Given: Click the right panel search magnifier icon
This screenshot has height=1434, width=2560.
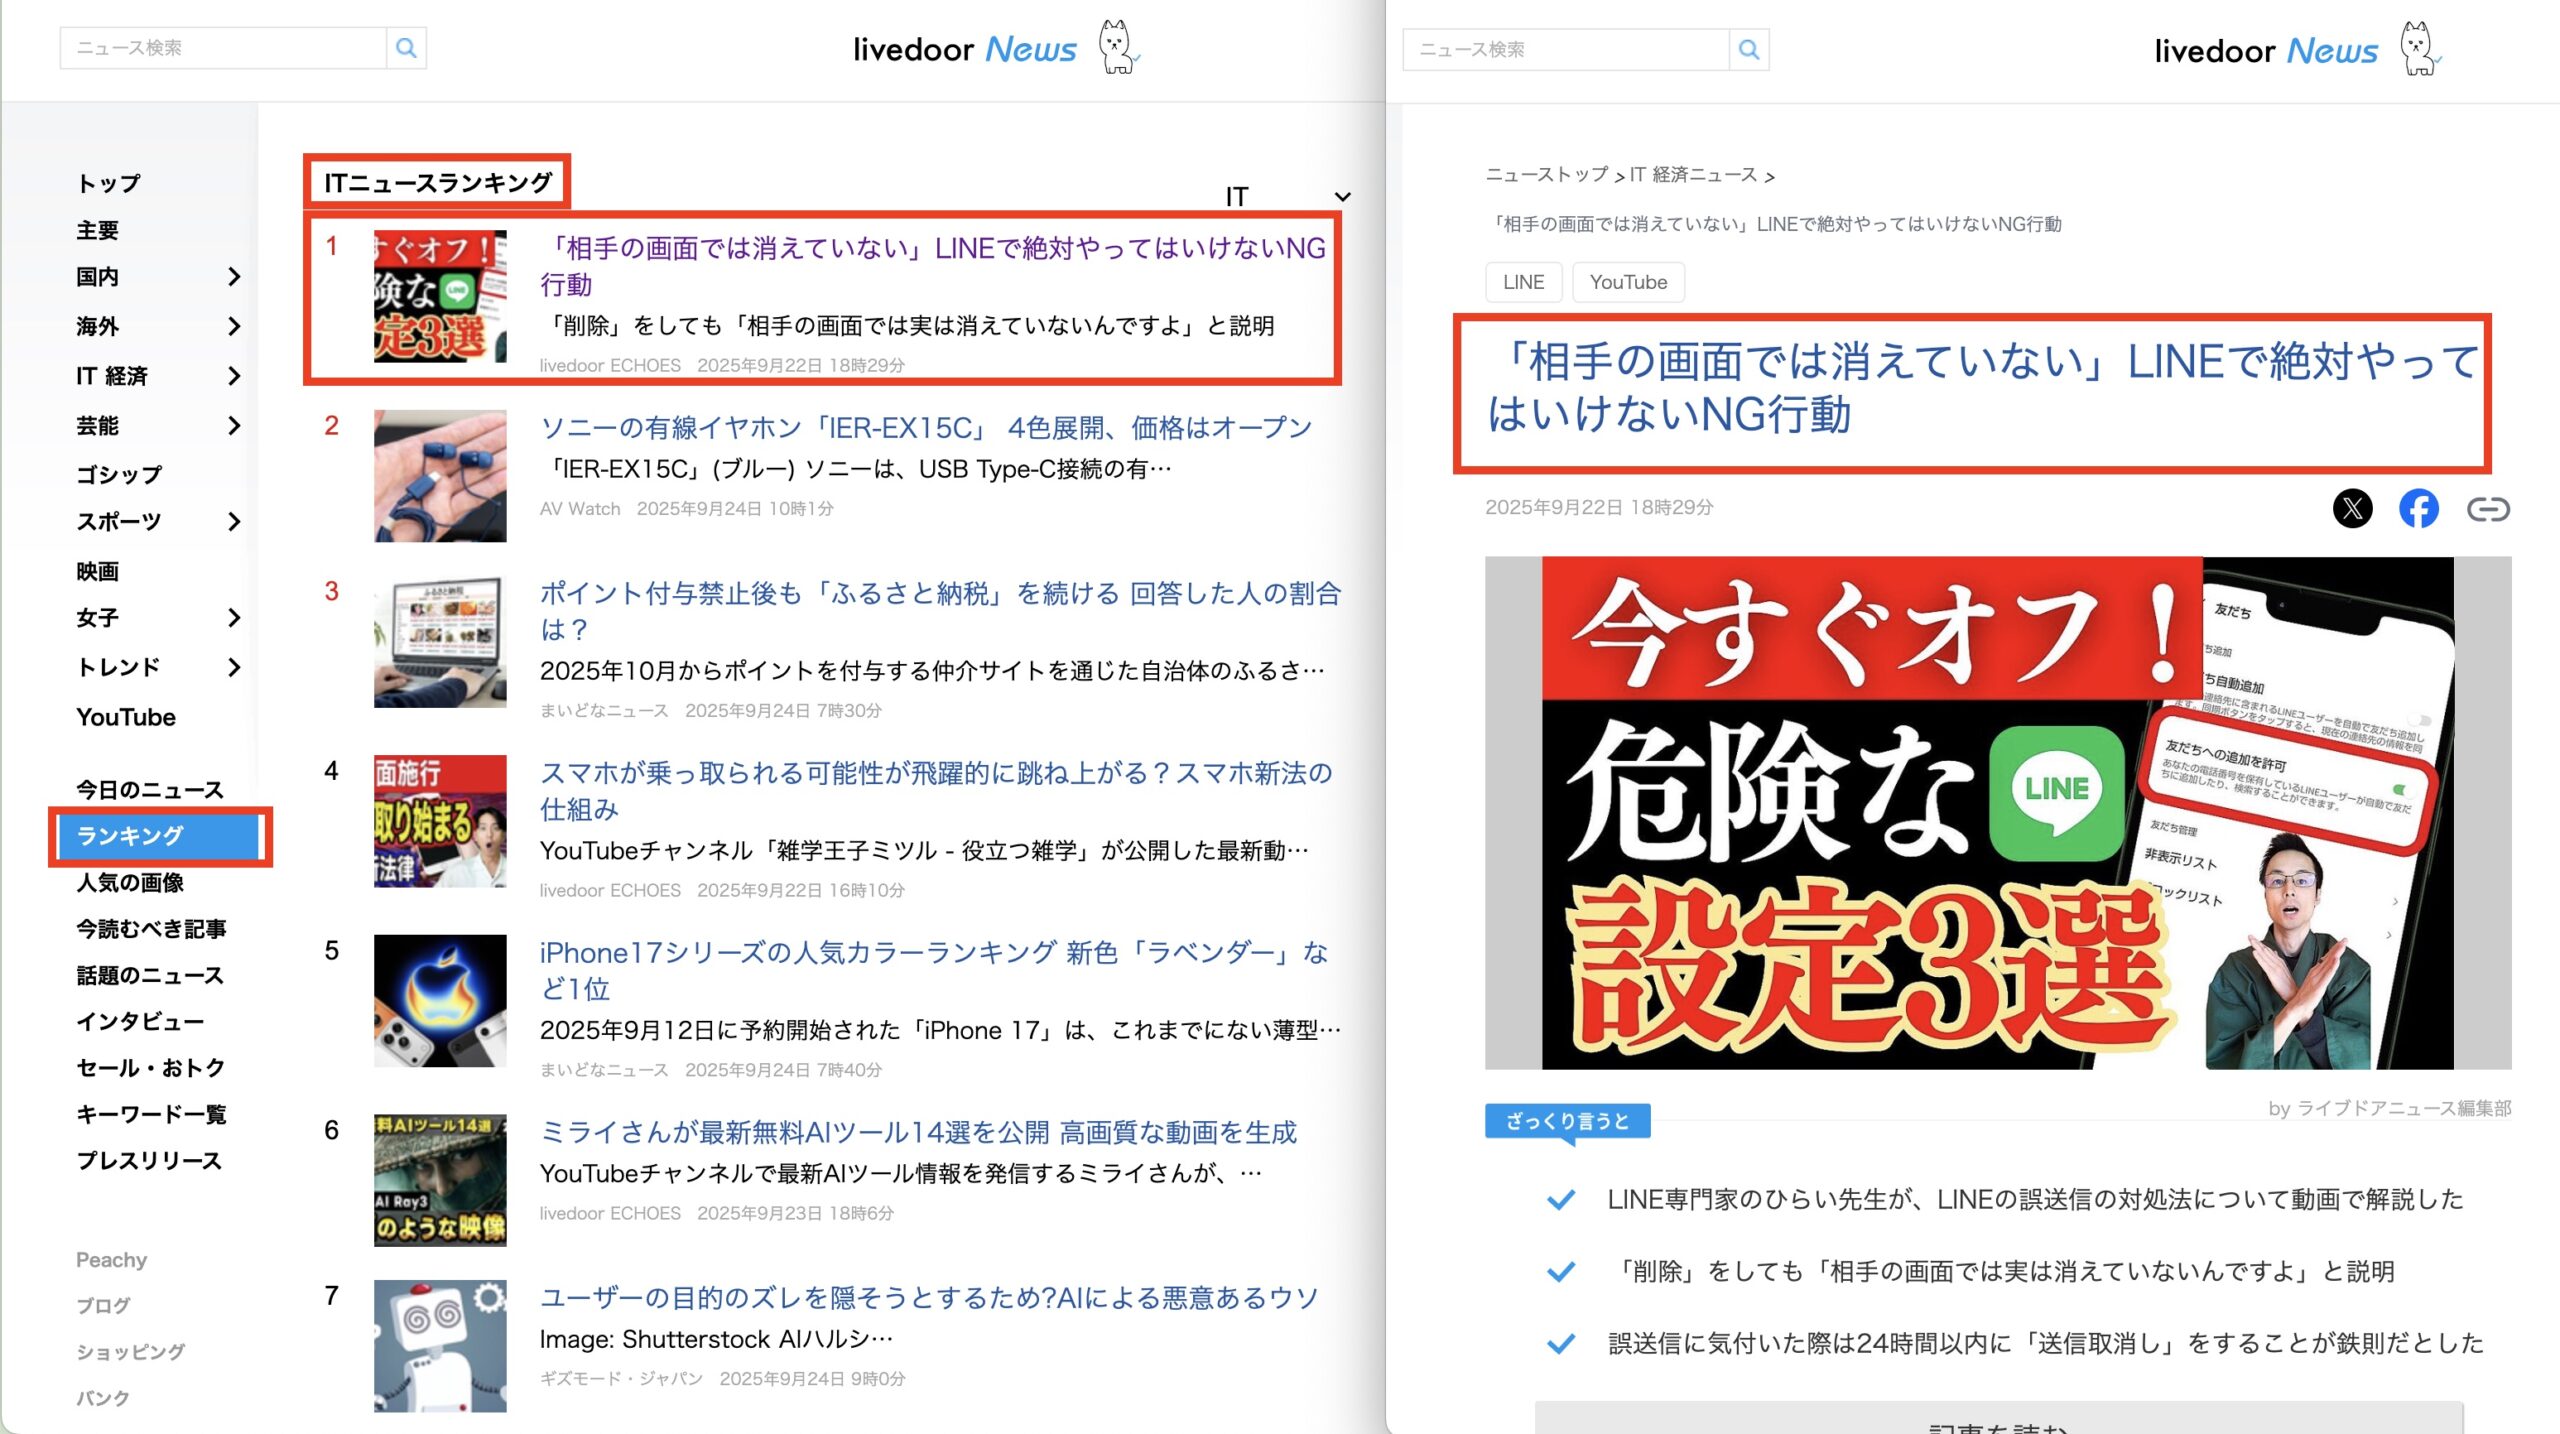Looking at the screenshot, I should [1748, 49].
